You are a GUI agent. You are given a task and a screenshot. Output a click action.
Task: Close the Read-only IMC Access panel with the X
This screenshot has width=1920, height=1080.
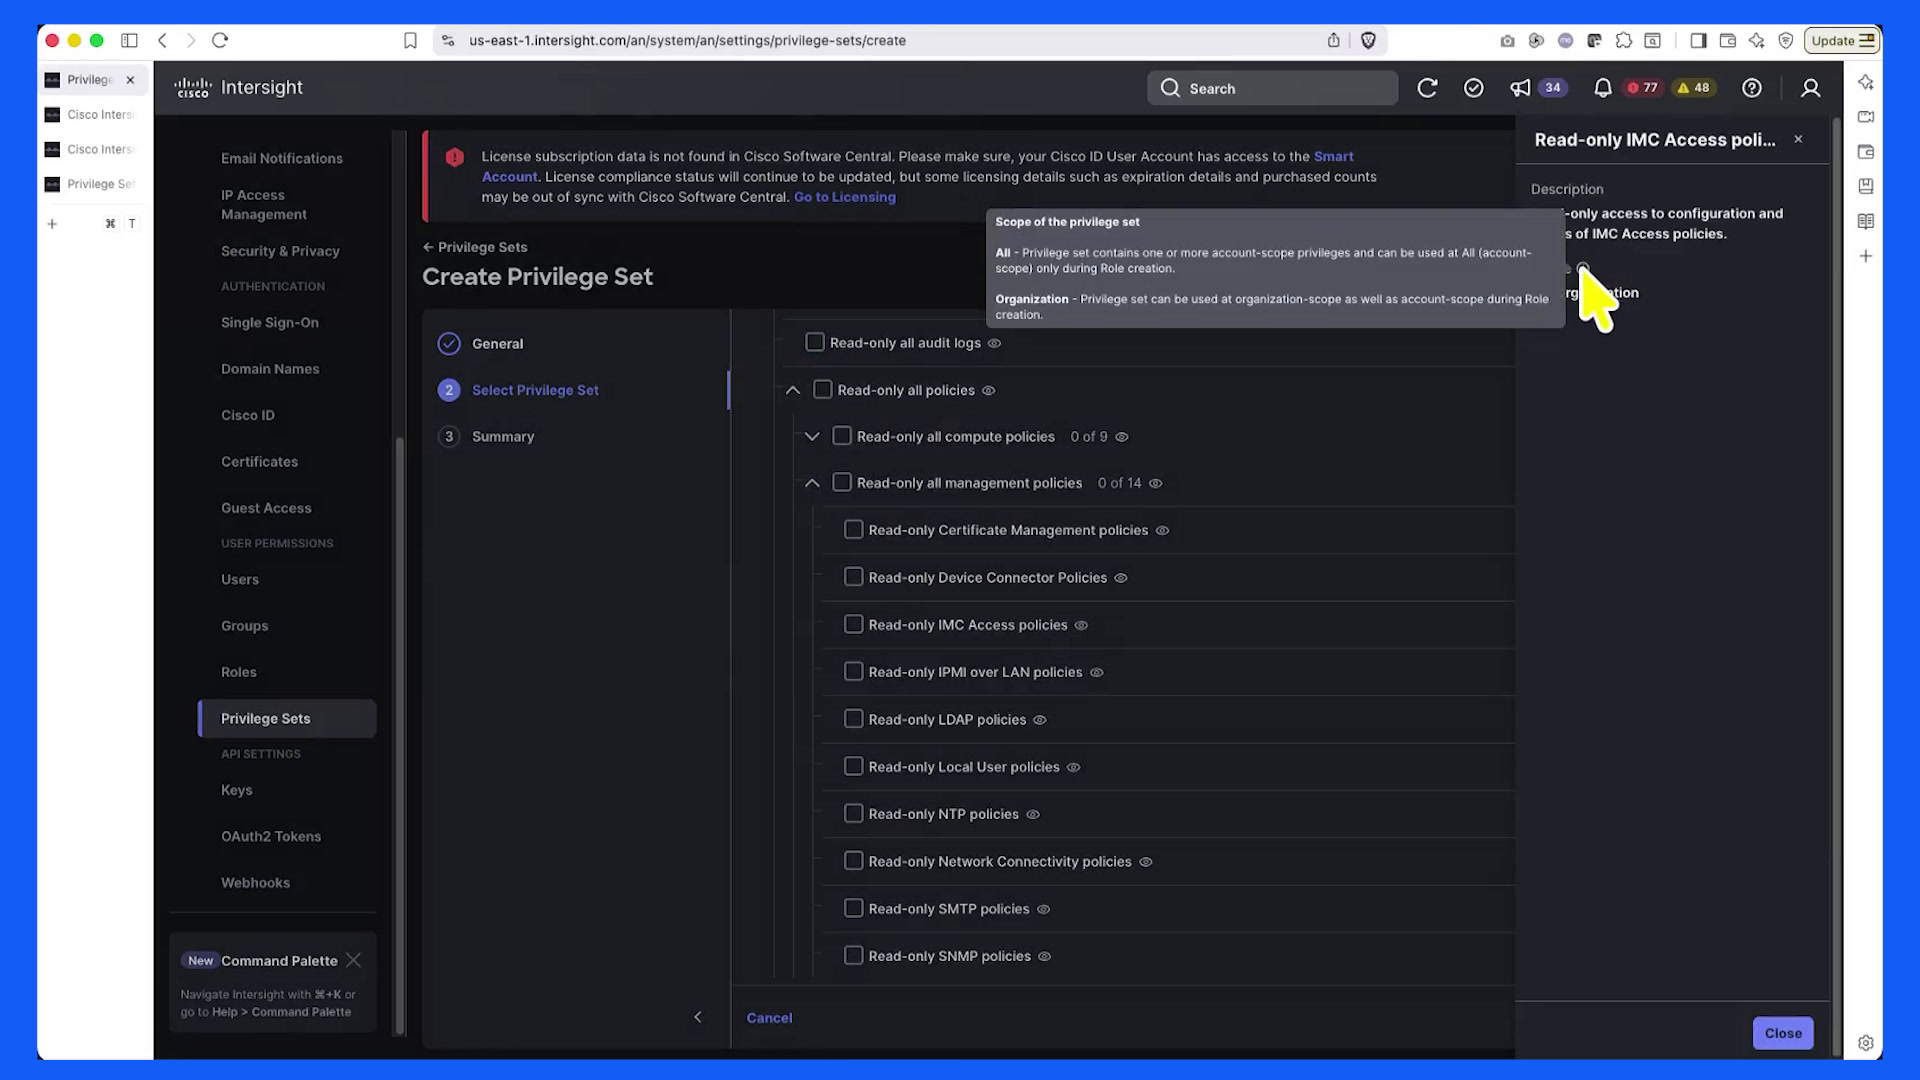pyautogui.click(x=1798, y=139)
